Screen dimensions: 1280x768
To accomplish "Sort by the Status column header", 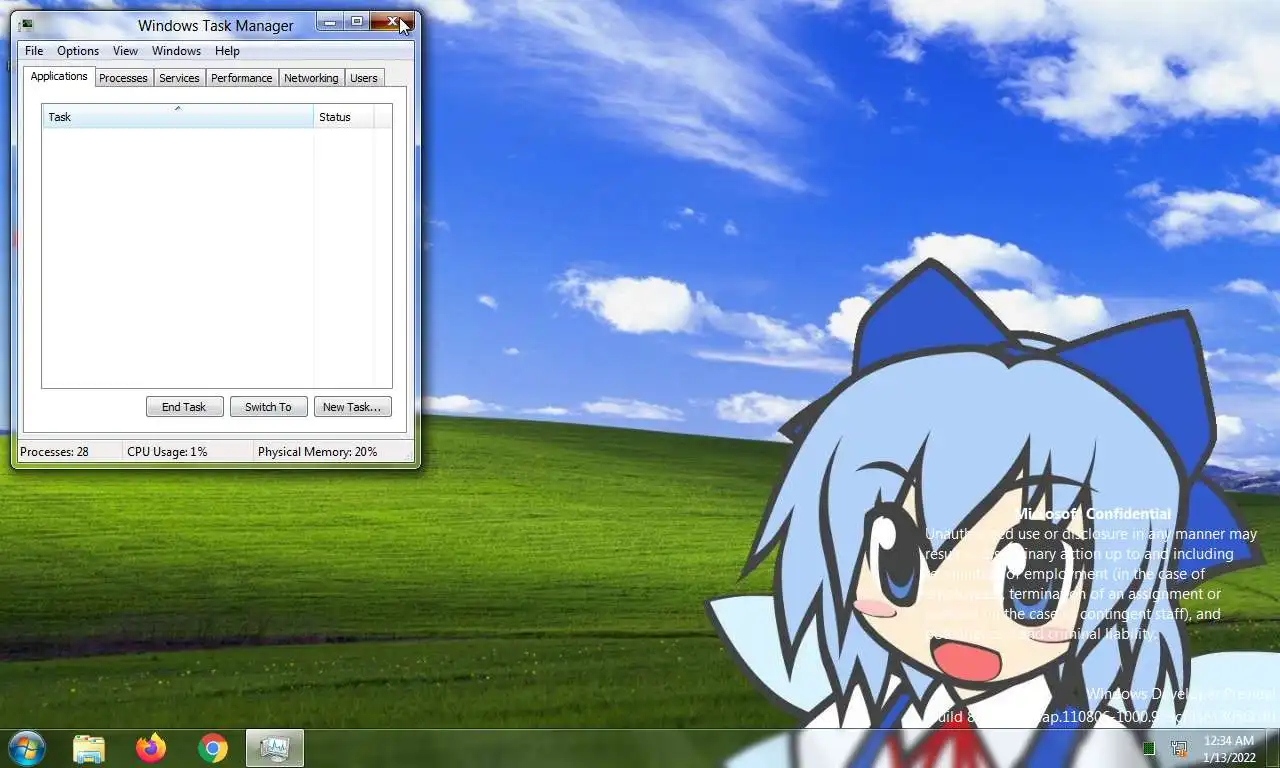I will click(344, 116).
